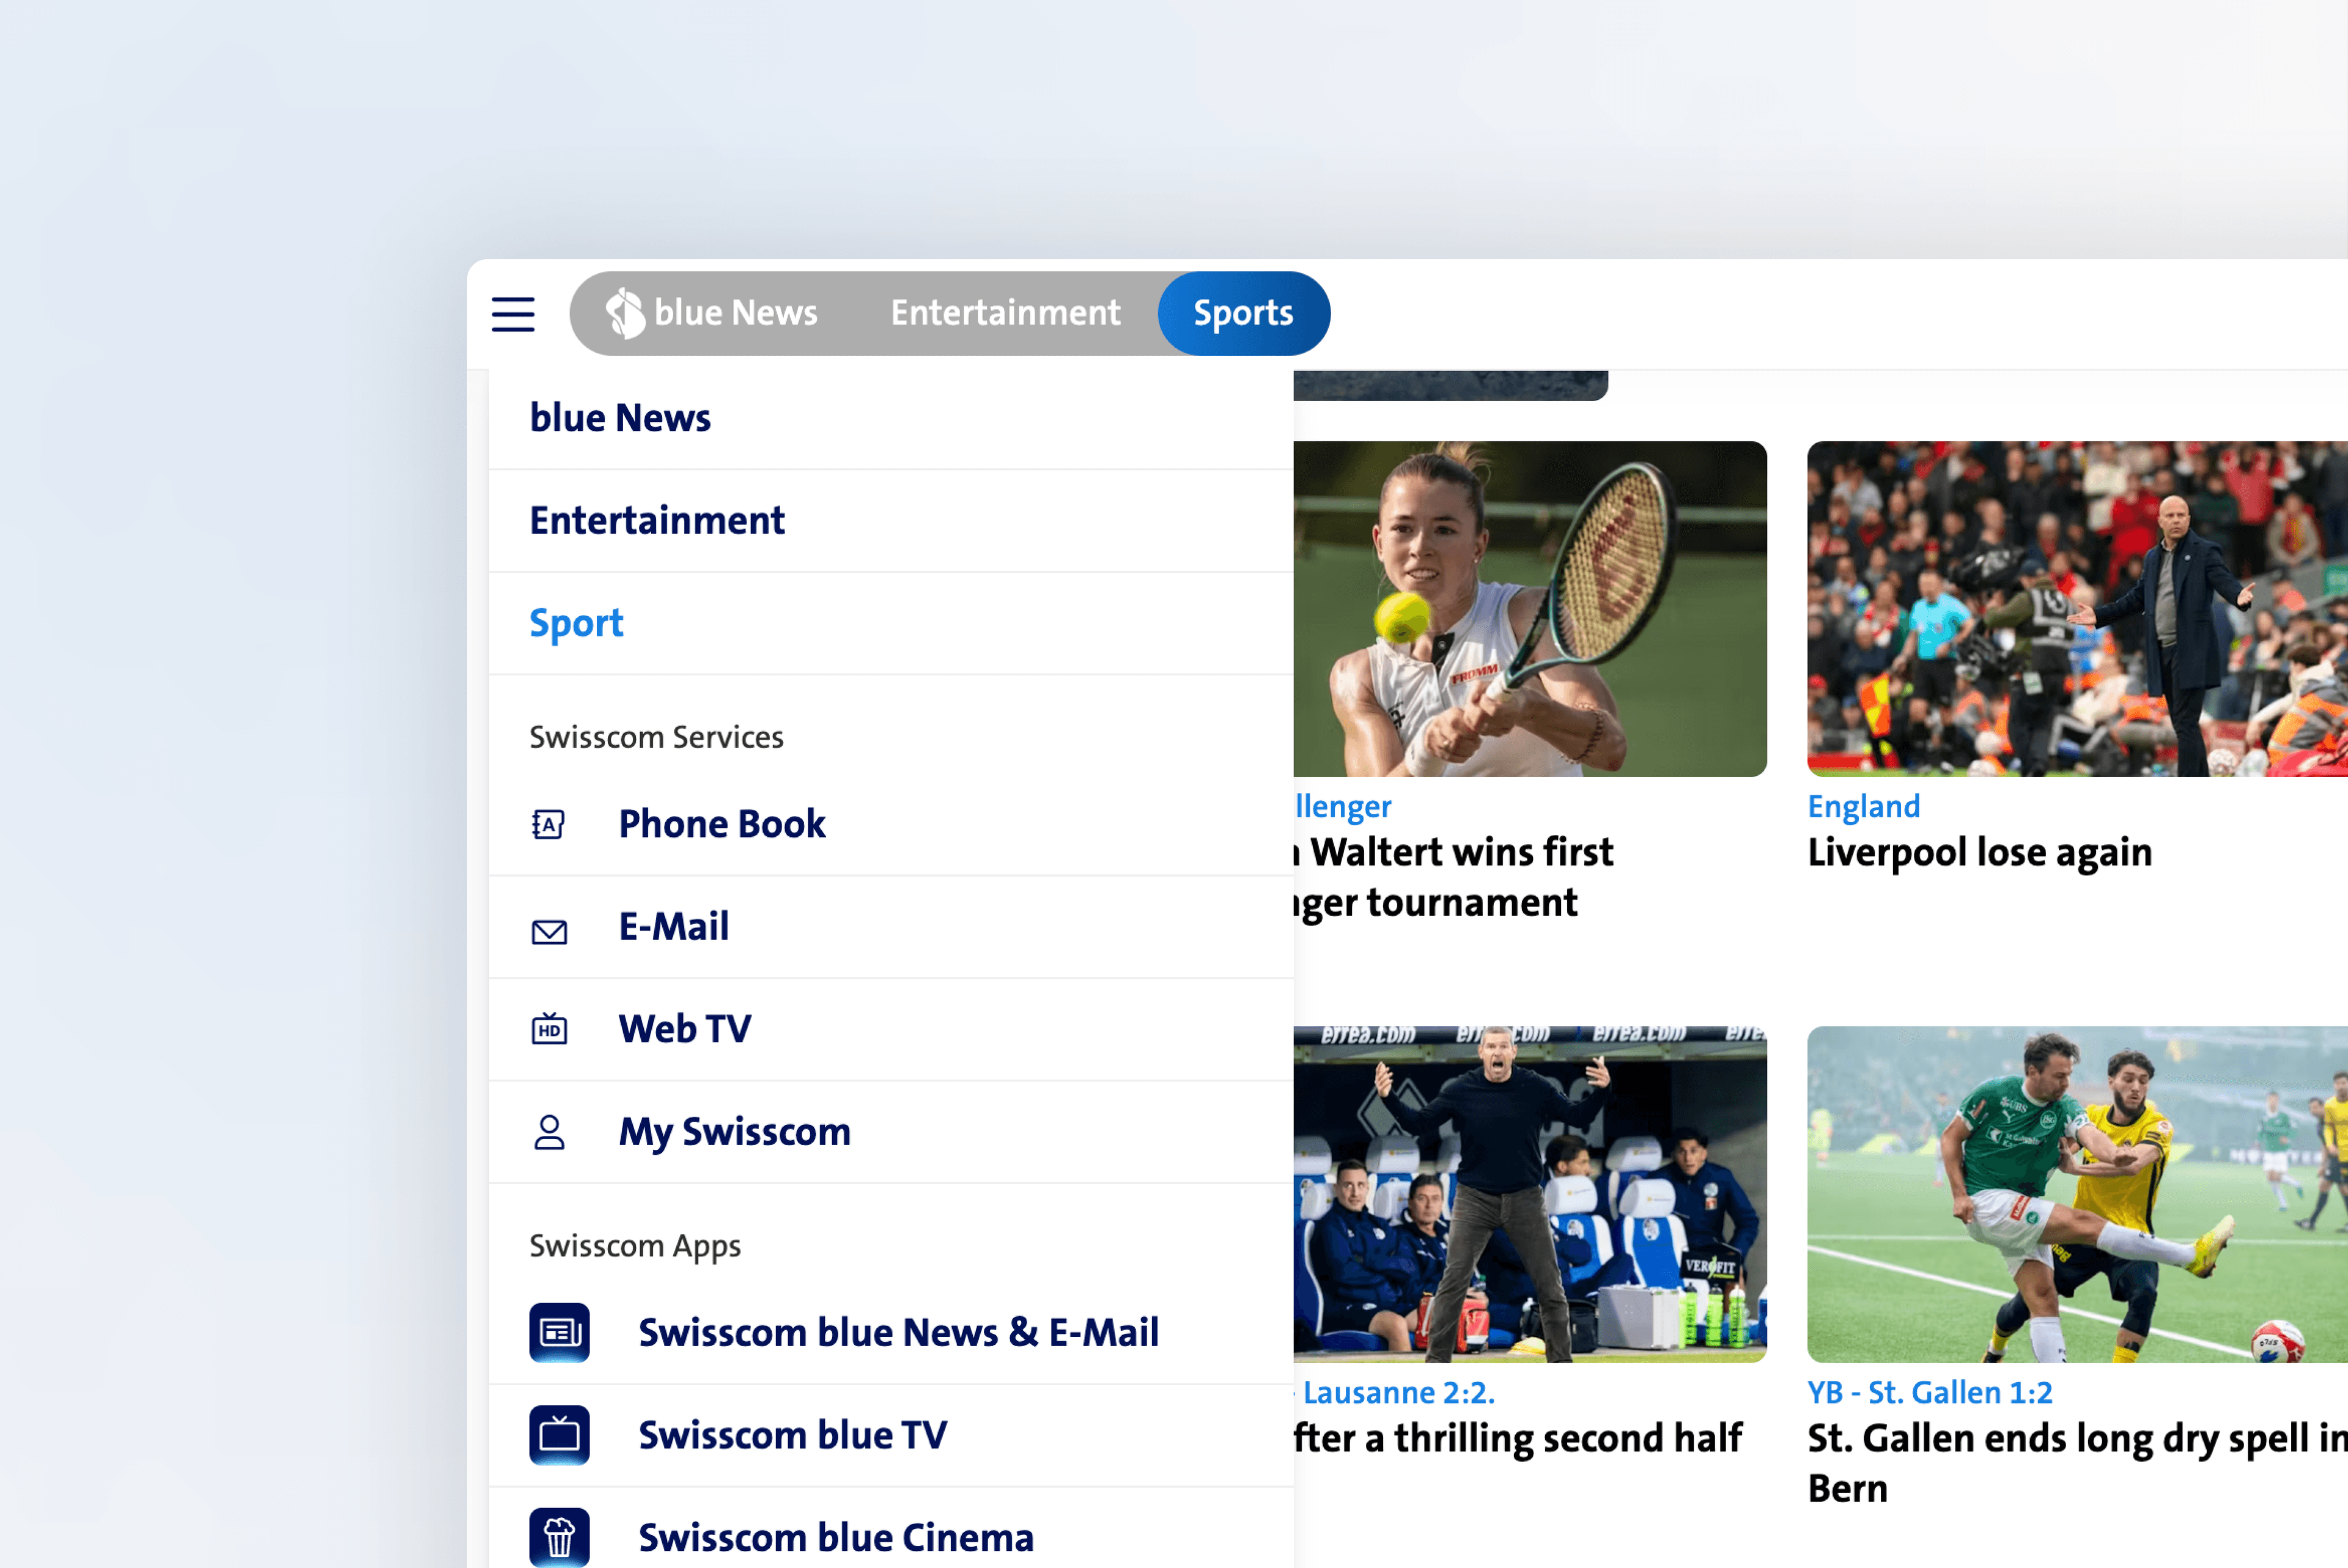This screenshot has height=1568, width=2348.
Task: Switch to the blue News tab
Action: click(712, 313)
